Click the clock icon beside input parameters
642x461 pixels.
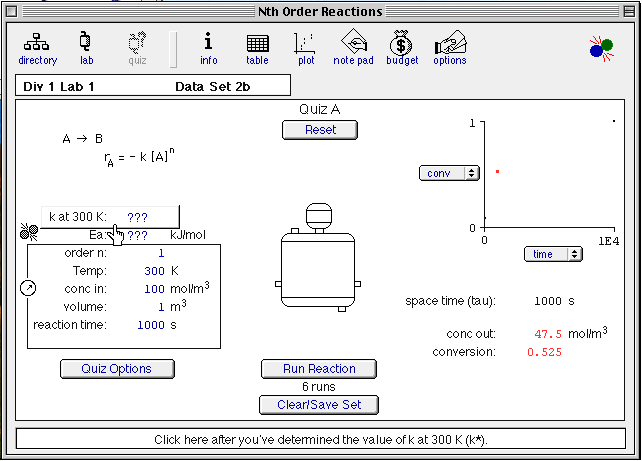[27, 288]
